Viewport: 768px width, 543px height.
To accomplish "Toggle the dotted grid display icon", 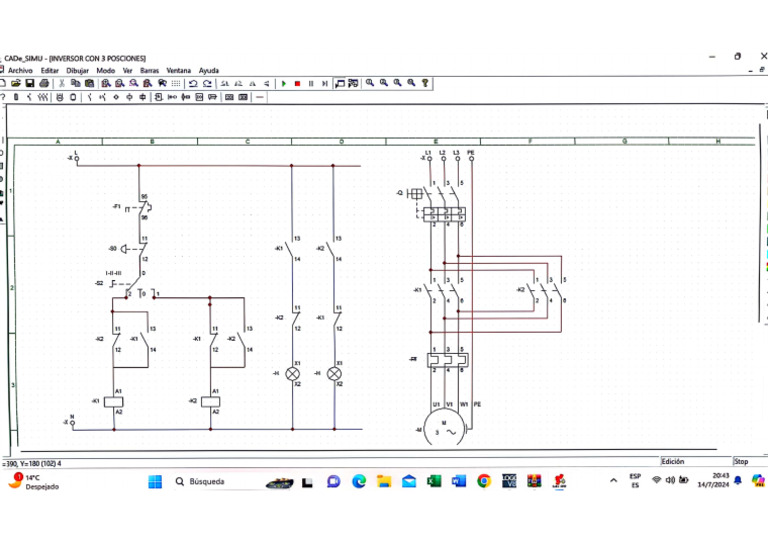I will (x=176, y=84).
